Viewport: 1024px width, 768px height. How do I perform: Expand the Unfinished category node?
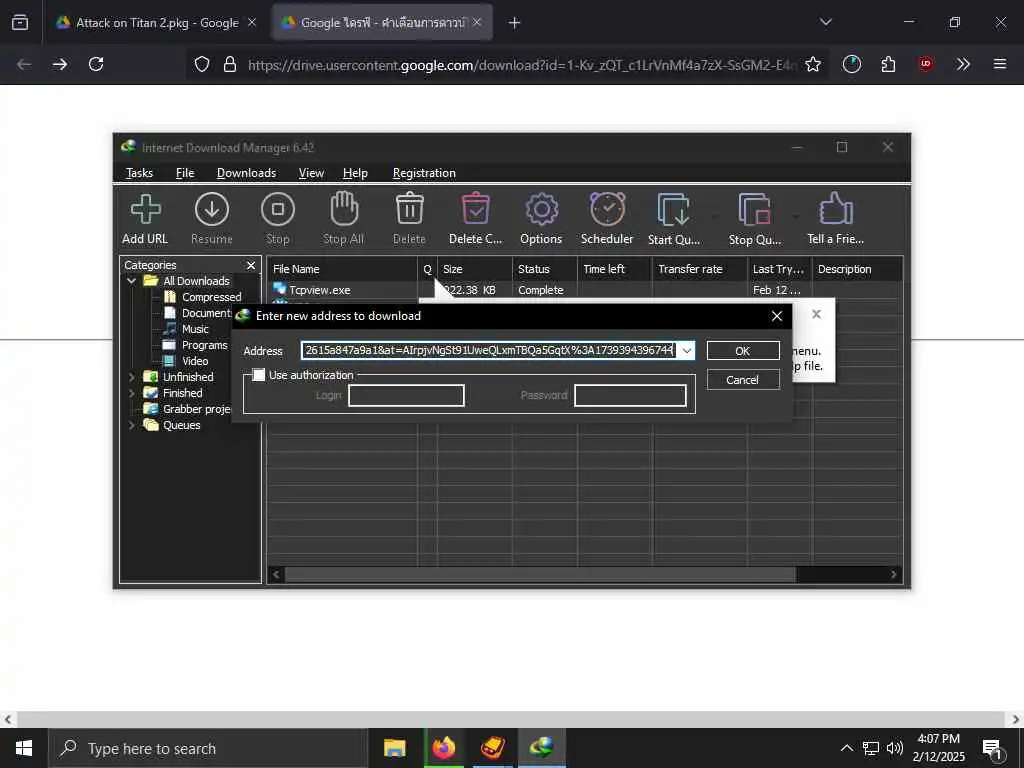tap(131, 377)
